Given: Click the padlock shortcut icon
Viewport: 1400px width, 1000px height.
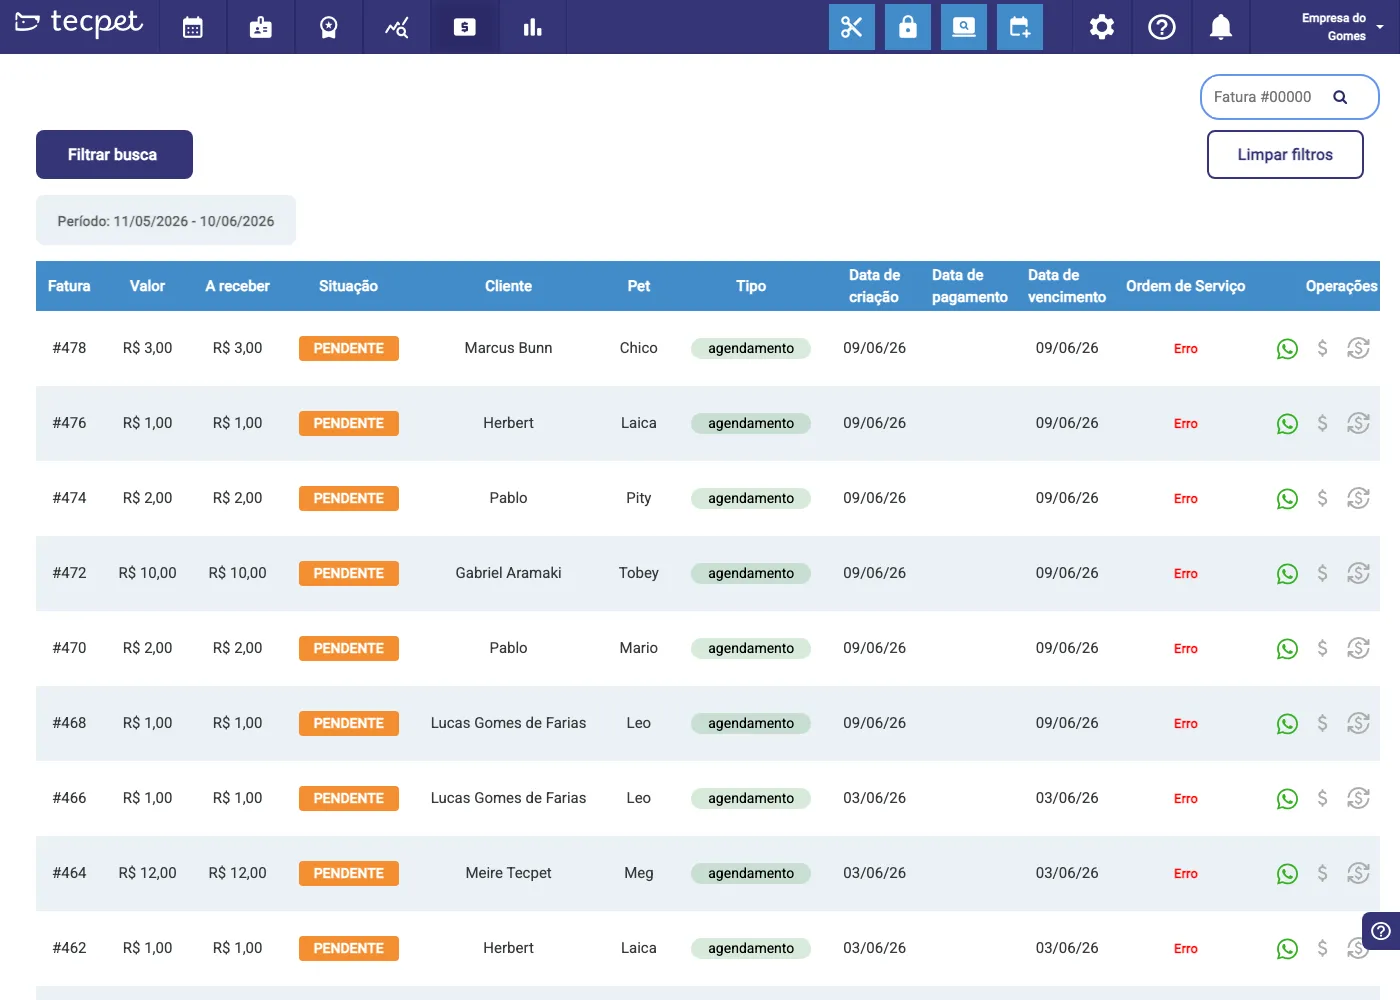Looking at the screenshot, I should (x=908, y=27).
